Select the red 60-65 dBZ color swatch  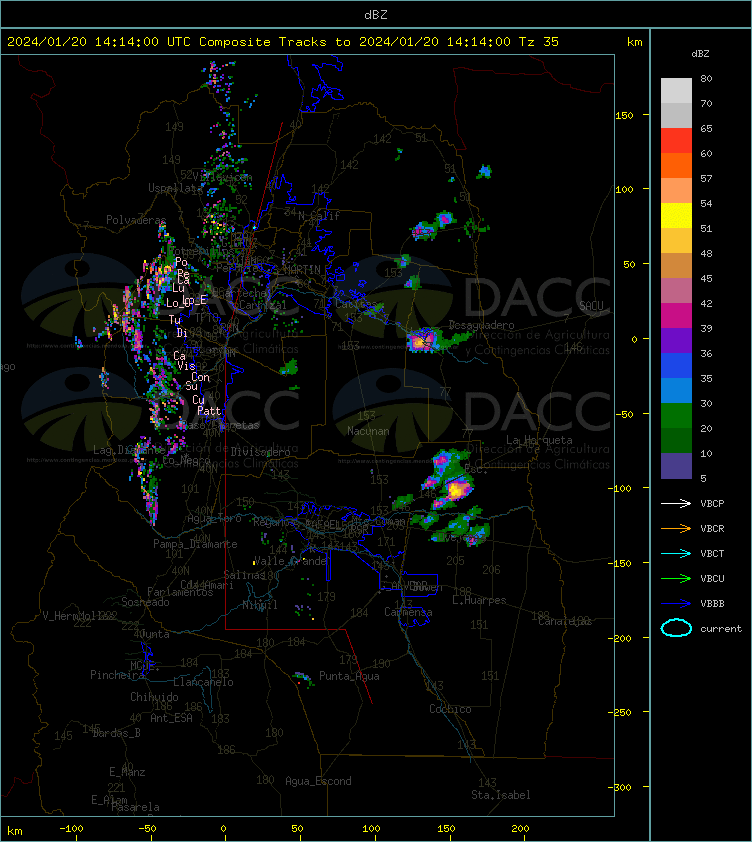(x=676, y=140)
